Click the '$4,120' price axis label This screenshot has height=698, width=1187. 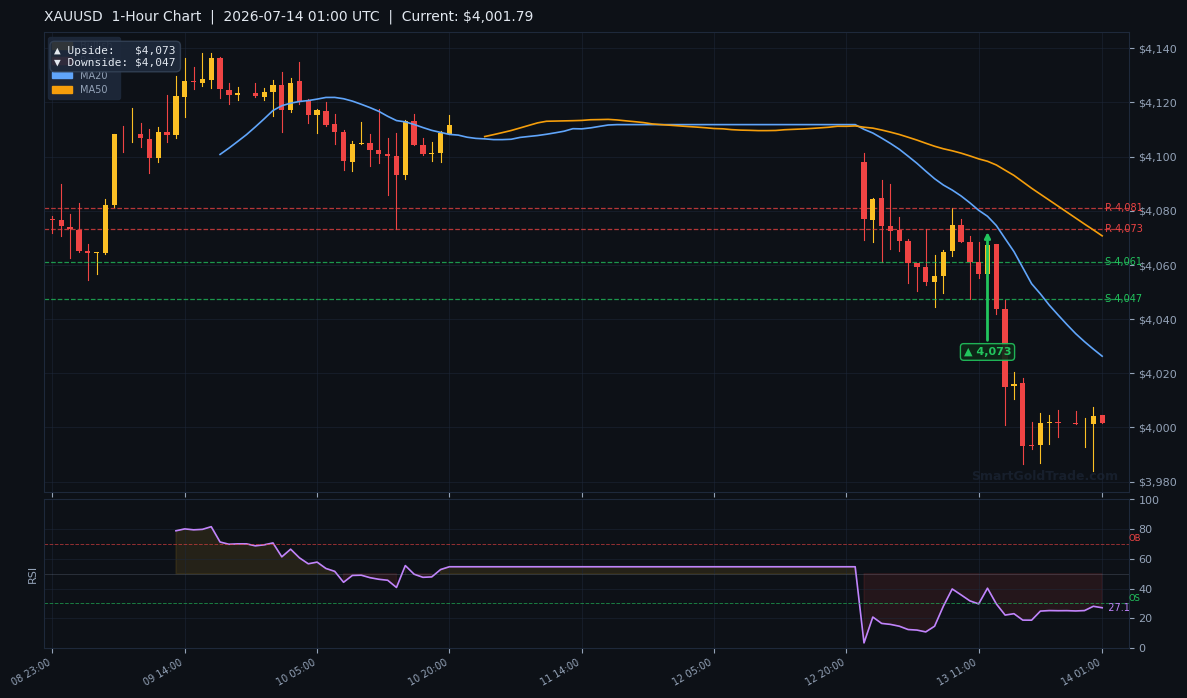[x=1157, y=103]
